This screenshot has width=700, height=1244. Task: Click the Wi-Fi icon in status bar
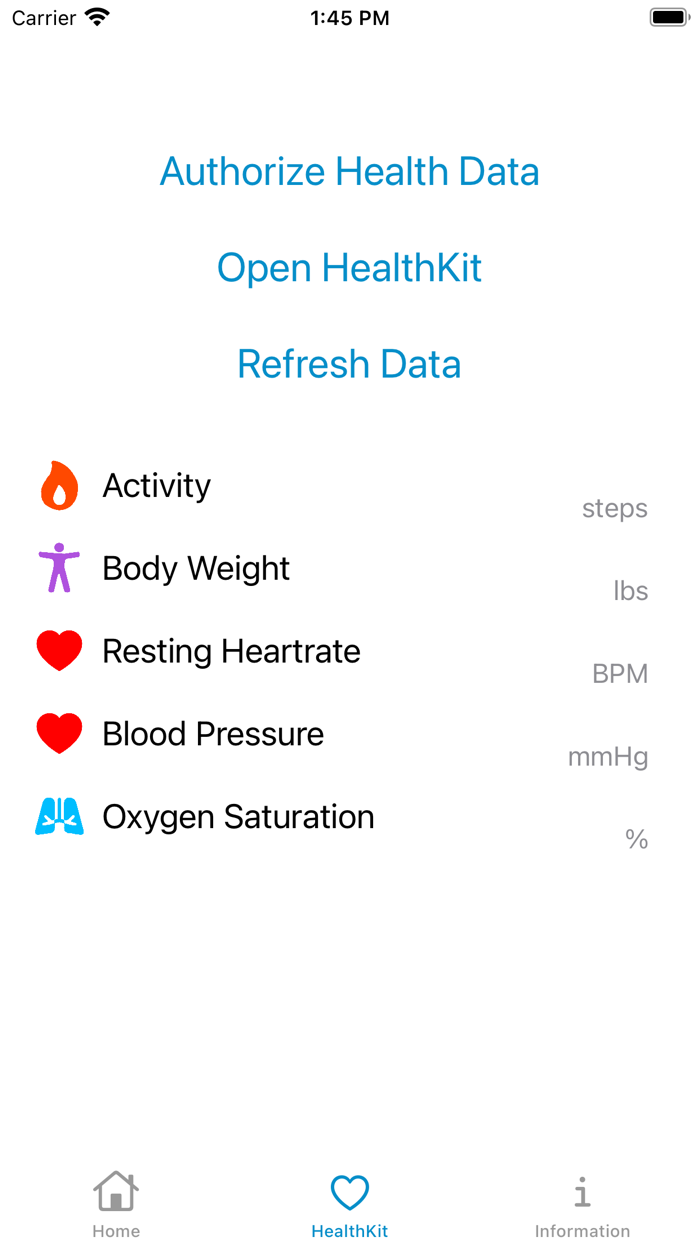click(95, 16)
